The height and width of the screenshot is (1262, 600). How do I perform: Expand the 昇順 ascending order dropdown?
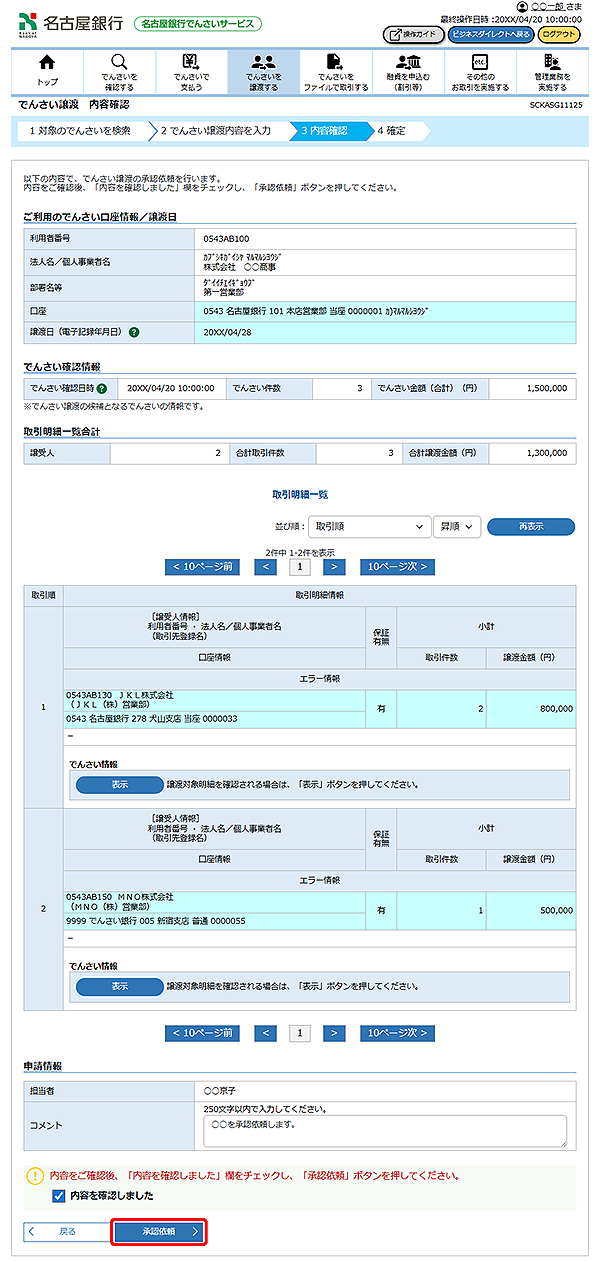457,526
